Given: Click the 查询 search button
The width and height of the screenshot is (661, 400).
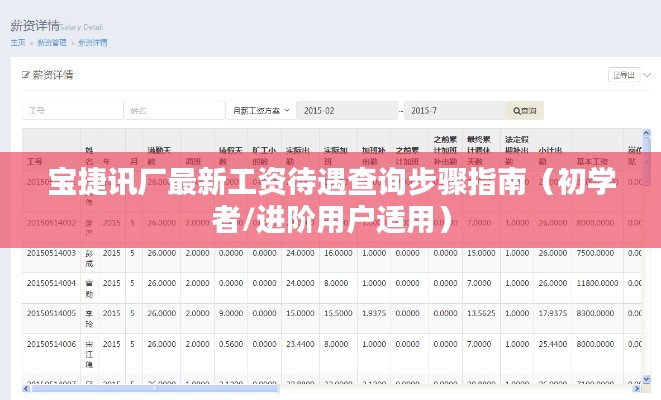Looking at the screenshot, I should point(524,110).
